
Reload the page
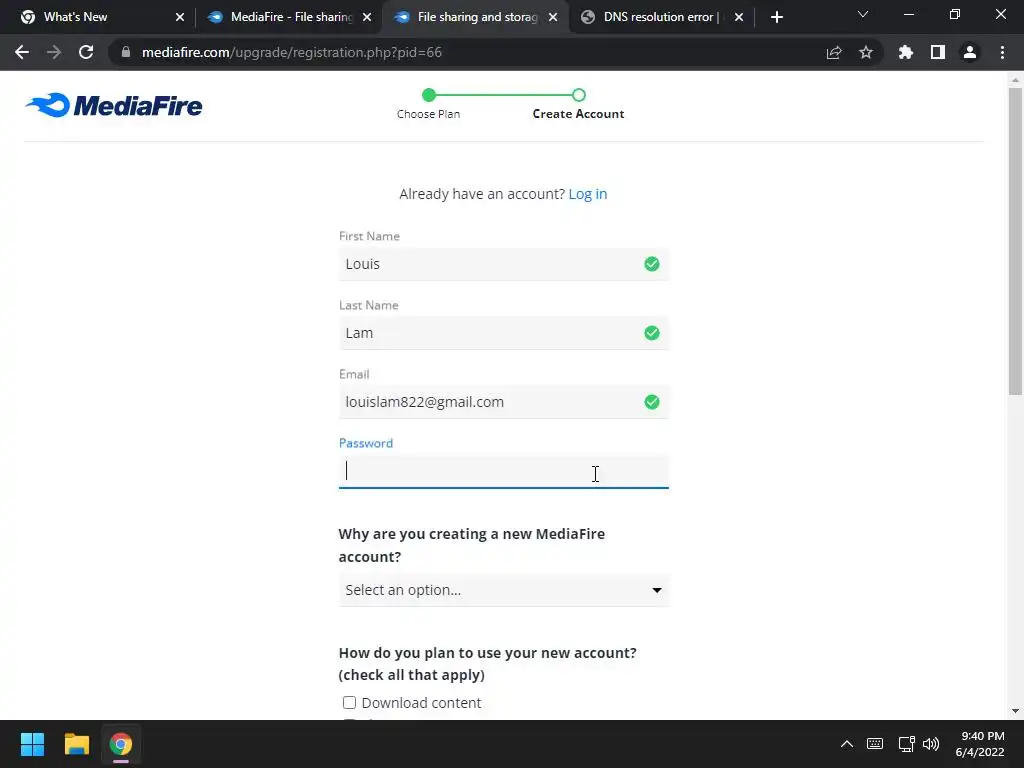click(x=86, y=52)
